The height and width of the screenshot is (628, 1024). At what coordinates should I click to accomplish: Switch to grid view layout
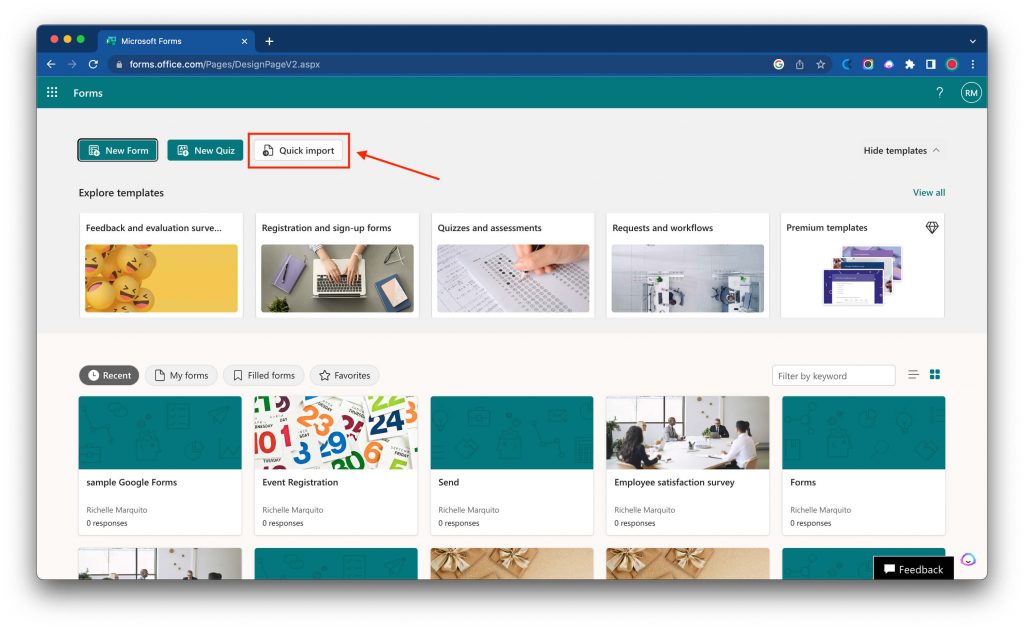[x=934, y=374]
